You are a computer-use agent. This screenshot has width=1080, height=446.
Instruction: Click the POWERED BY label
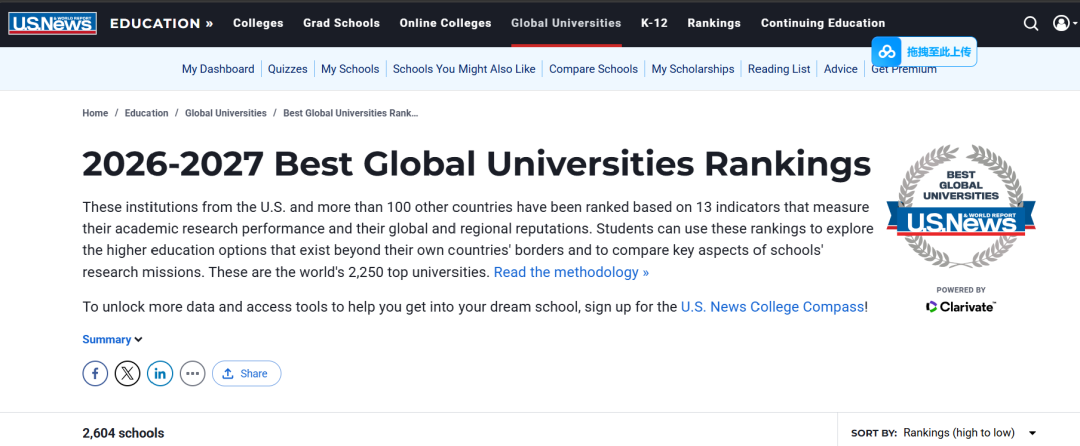961,290
